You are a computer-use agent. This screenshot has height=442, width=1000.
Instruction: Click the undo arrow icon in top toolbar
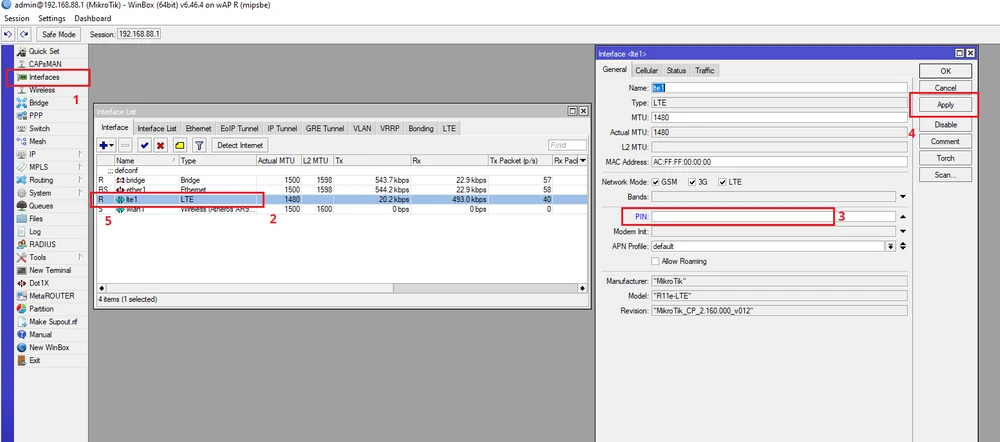click(x=8, y=34)
